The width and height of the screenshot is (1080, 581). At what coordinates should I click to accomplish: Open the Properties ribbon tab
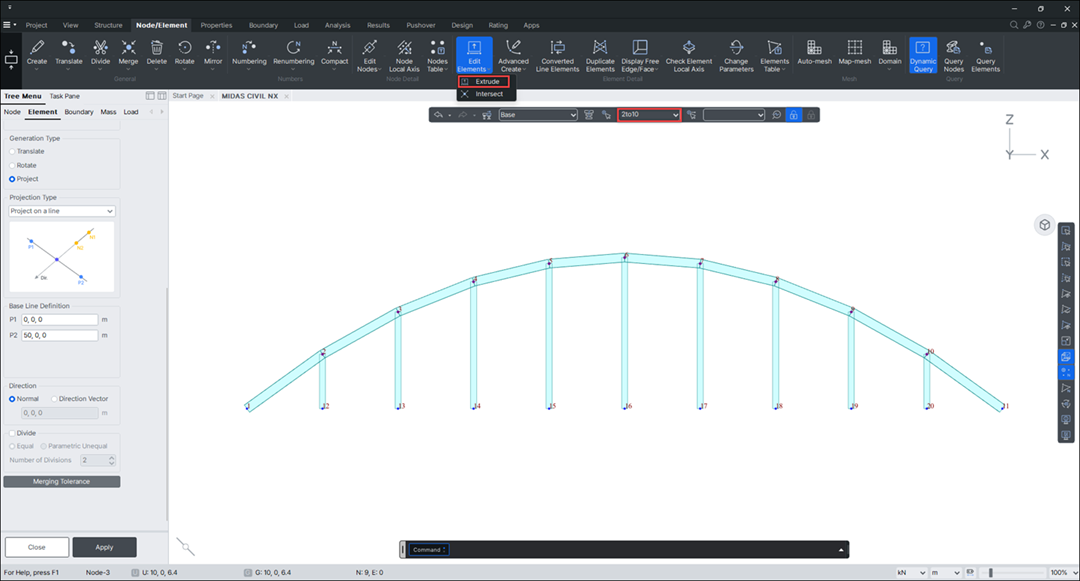coord(216,25)
